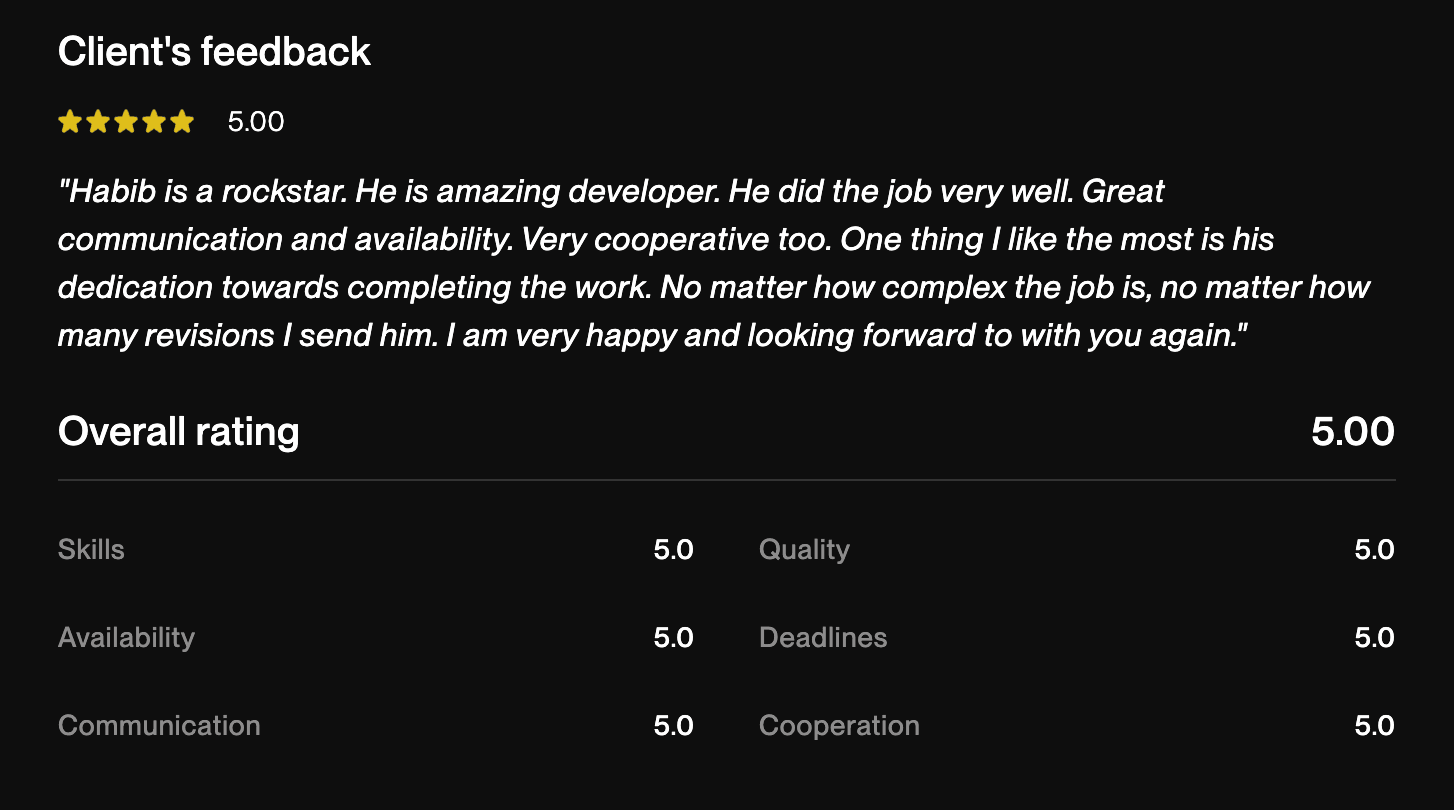Click the fifth yellow rating star
Screen dimensions: 1454x810
coord(181,122)
